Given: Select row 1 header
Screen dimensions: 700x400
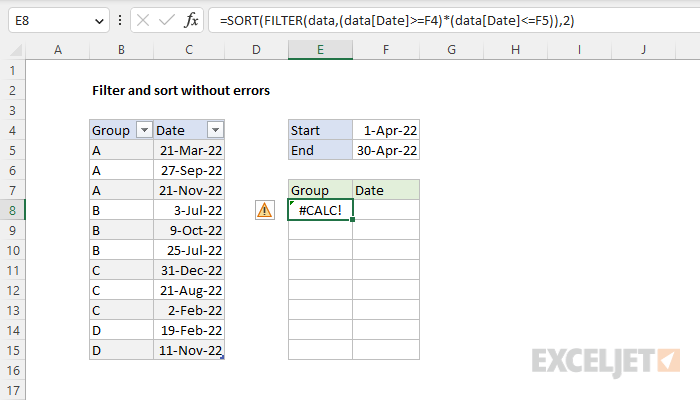Looking at the screenshot, I should click(12, 70).
